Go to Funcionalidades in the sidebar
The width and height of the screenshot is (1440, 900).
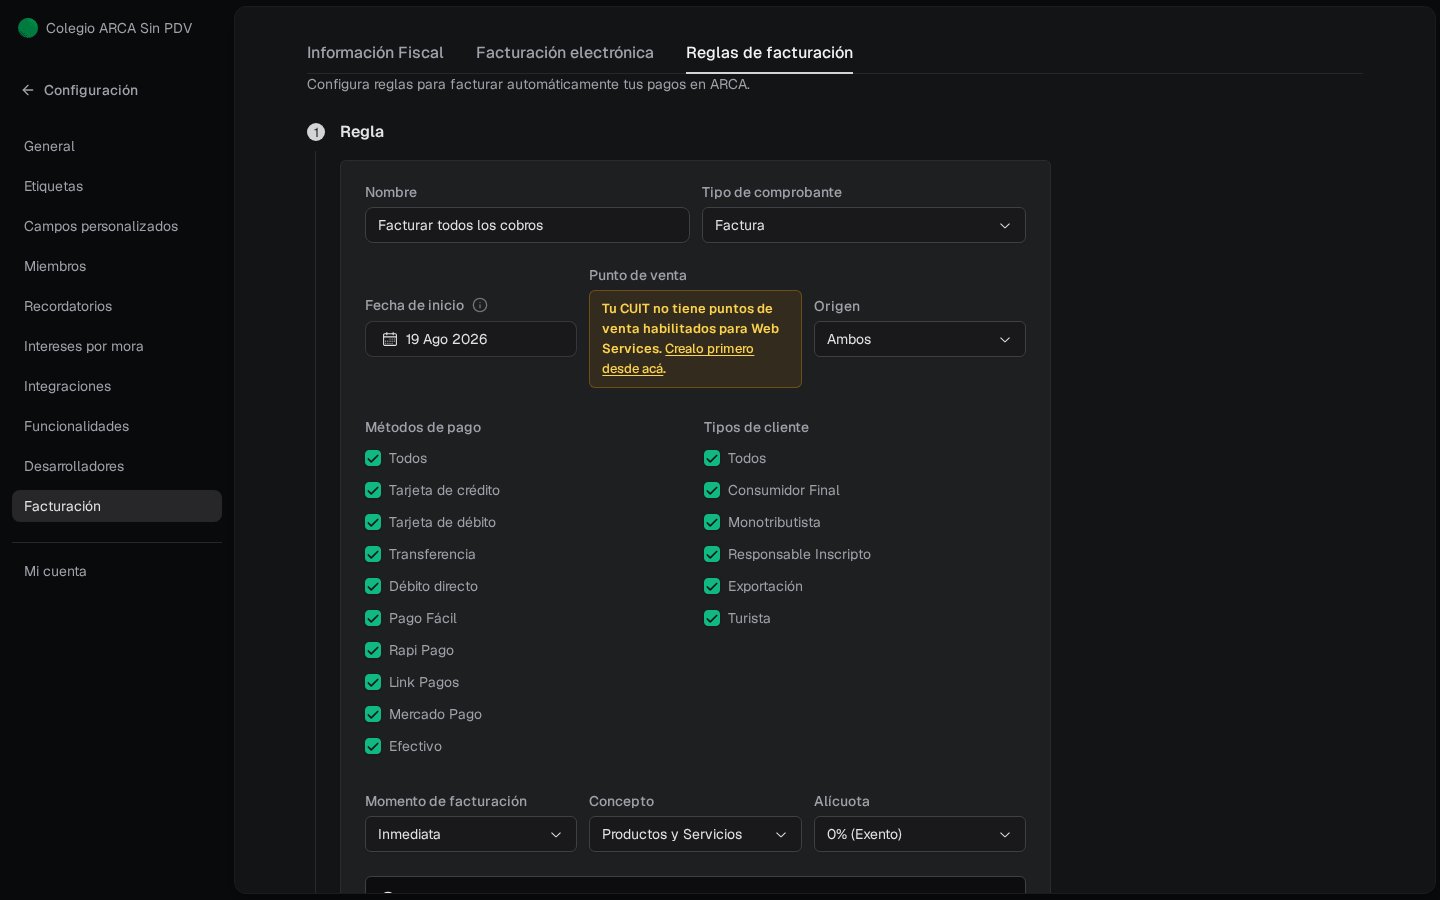(117, 426)
